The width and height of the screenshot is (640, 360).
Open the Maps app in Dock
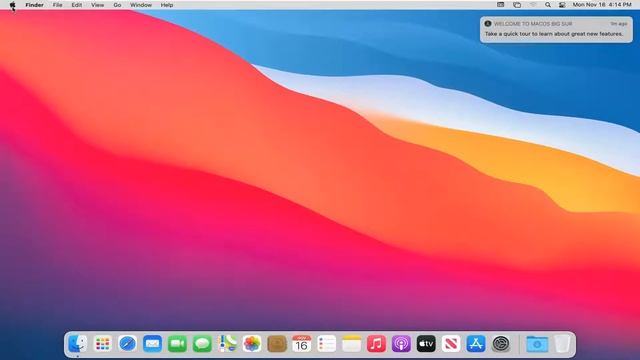(227, 344)
